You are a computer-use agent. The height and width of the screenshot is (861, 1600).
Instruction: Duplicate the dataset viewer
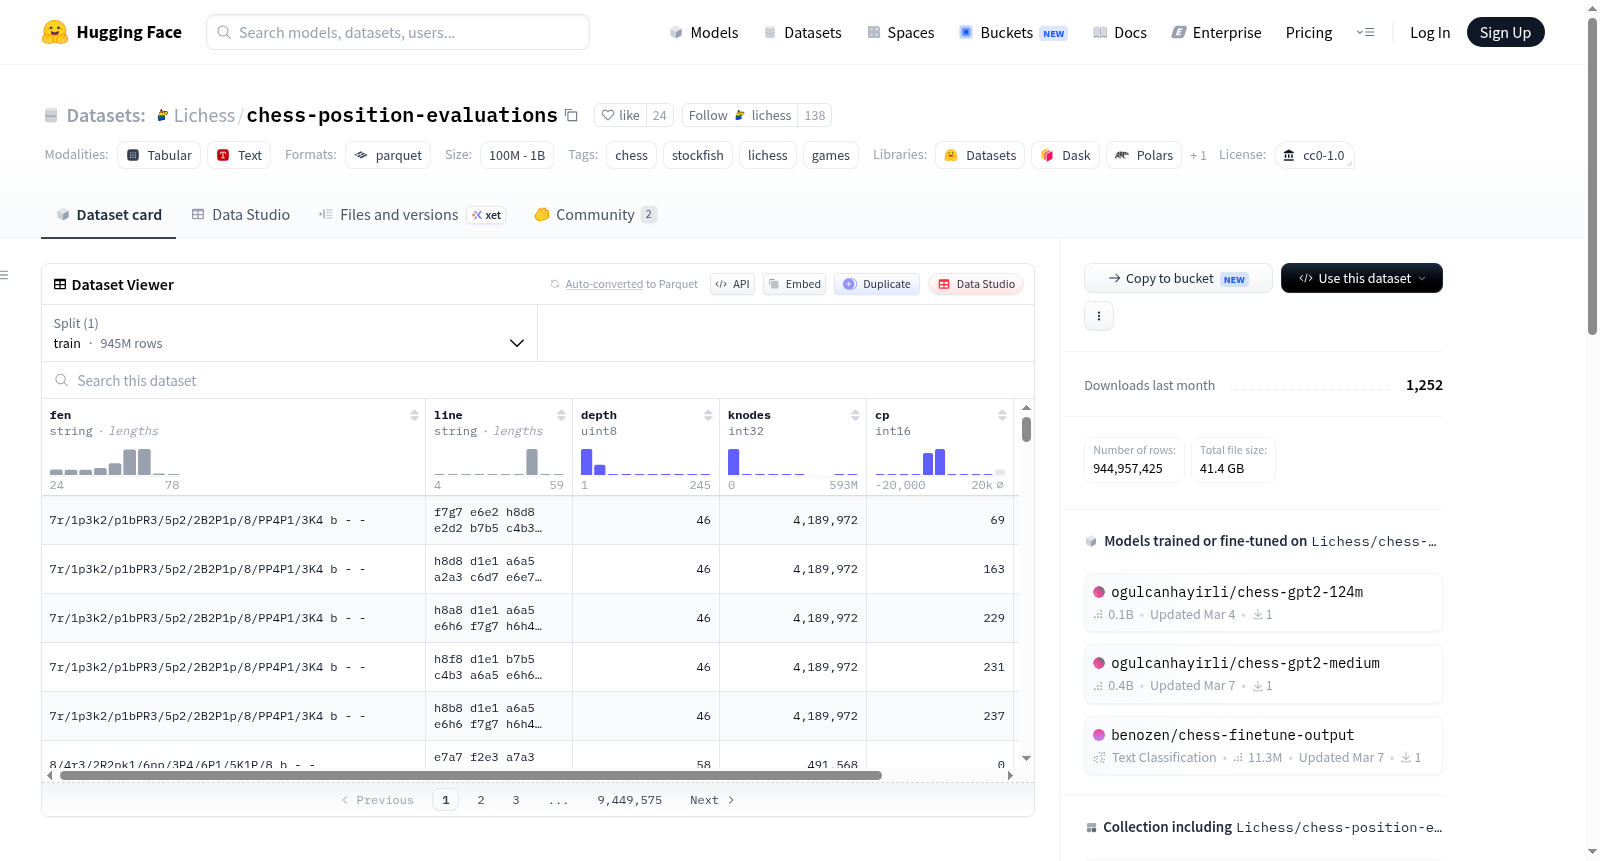tap(877, 284)
